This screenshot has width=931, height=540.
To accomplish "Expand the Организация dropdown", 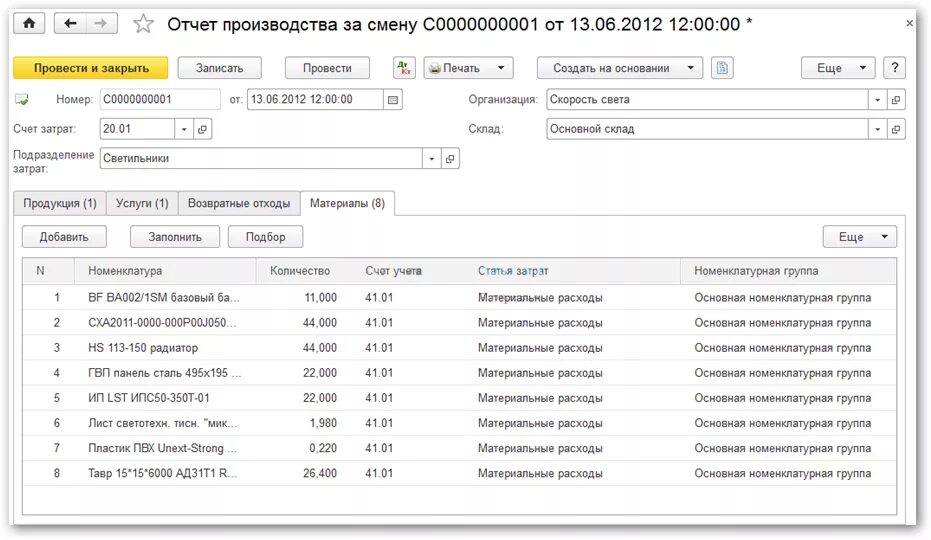I will pos(878,100).
